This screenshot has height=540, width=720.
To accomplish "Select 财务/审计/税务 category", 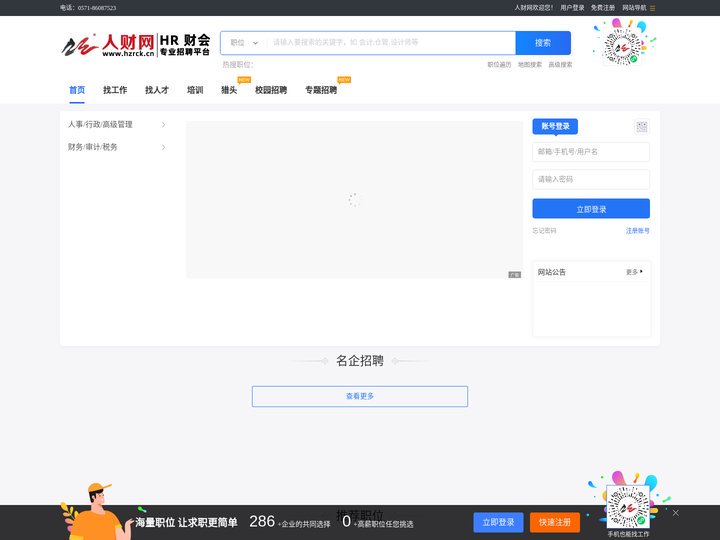I will pyautogui.click(x=93, y=147).
